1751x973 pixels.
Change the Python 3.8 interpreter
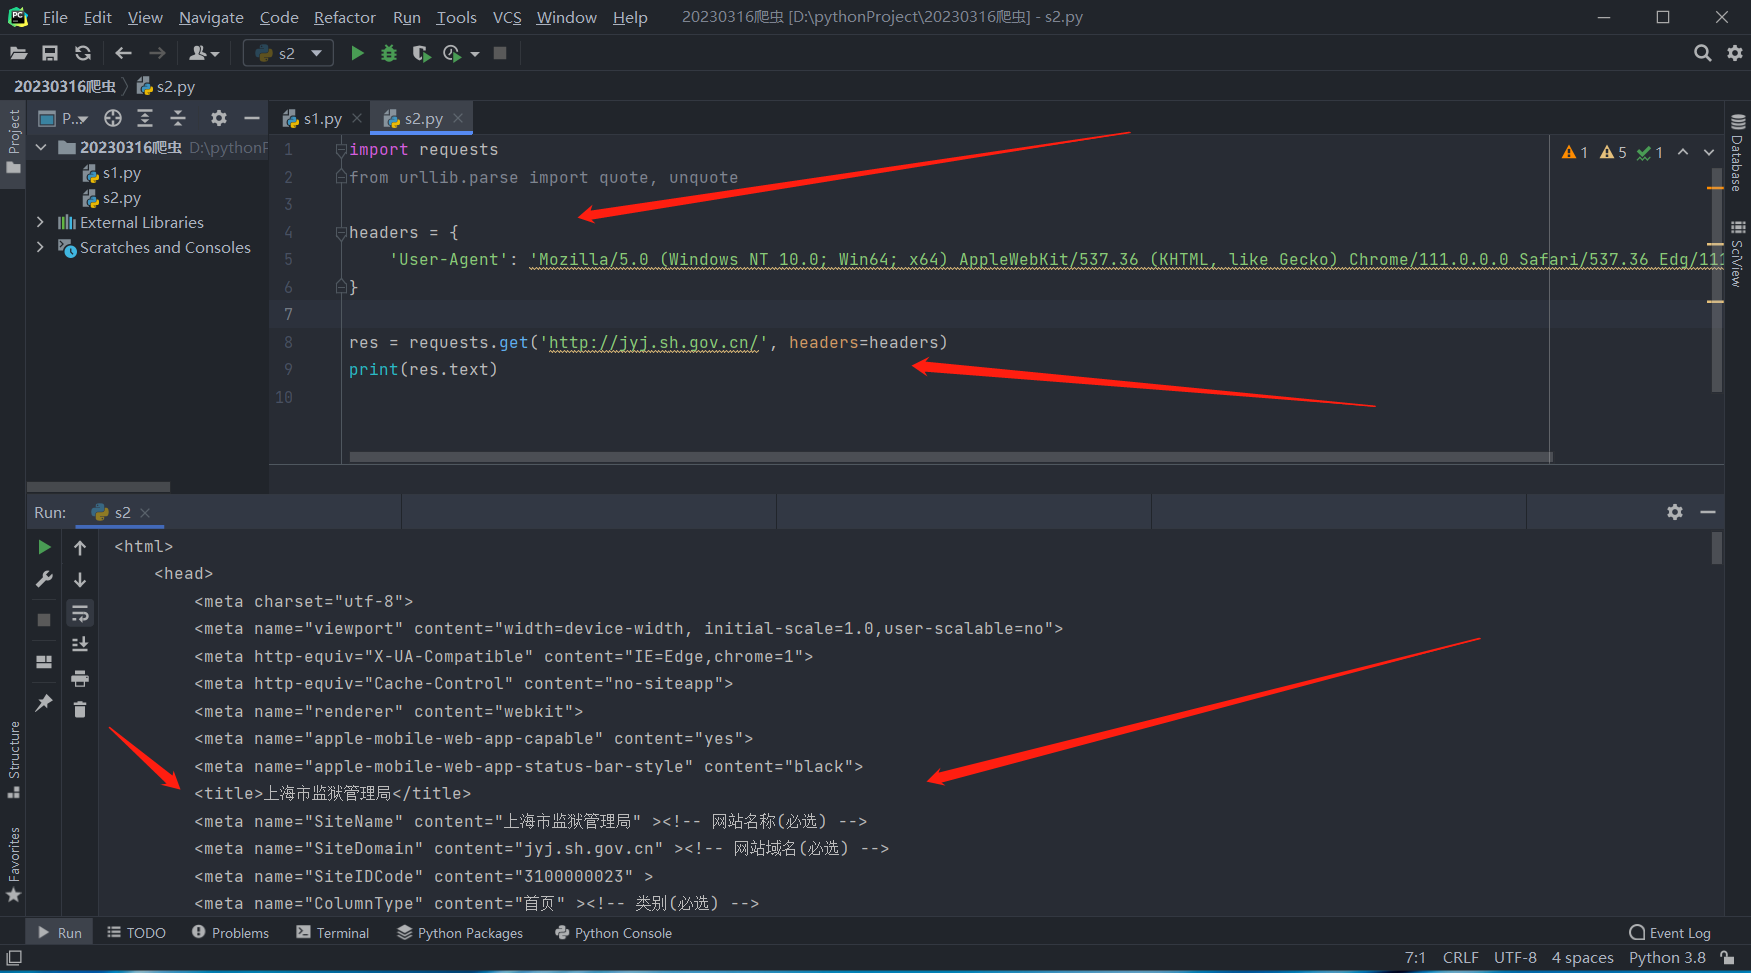1667,958
